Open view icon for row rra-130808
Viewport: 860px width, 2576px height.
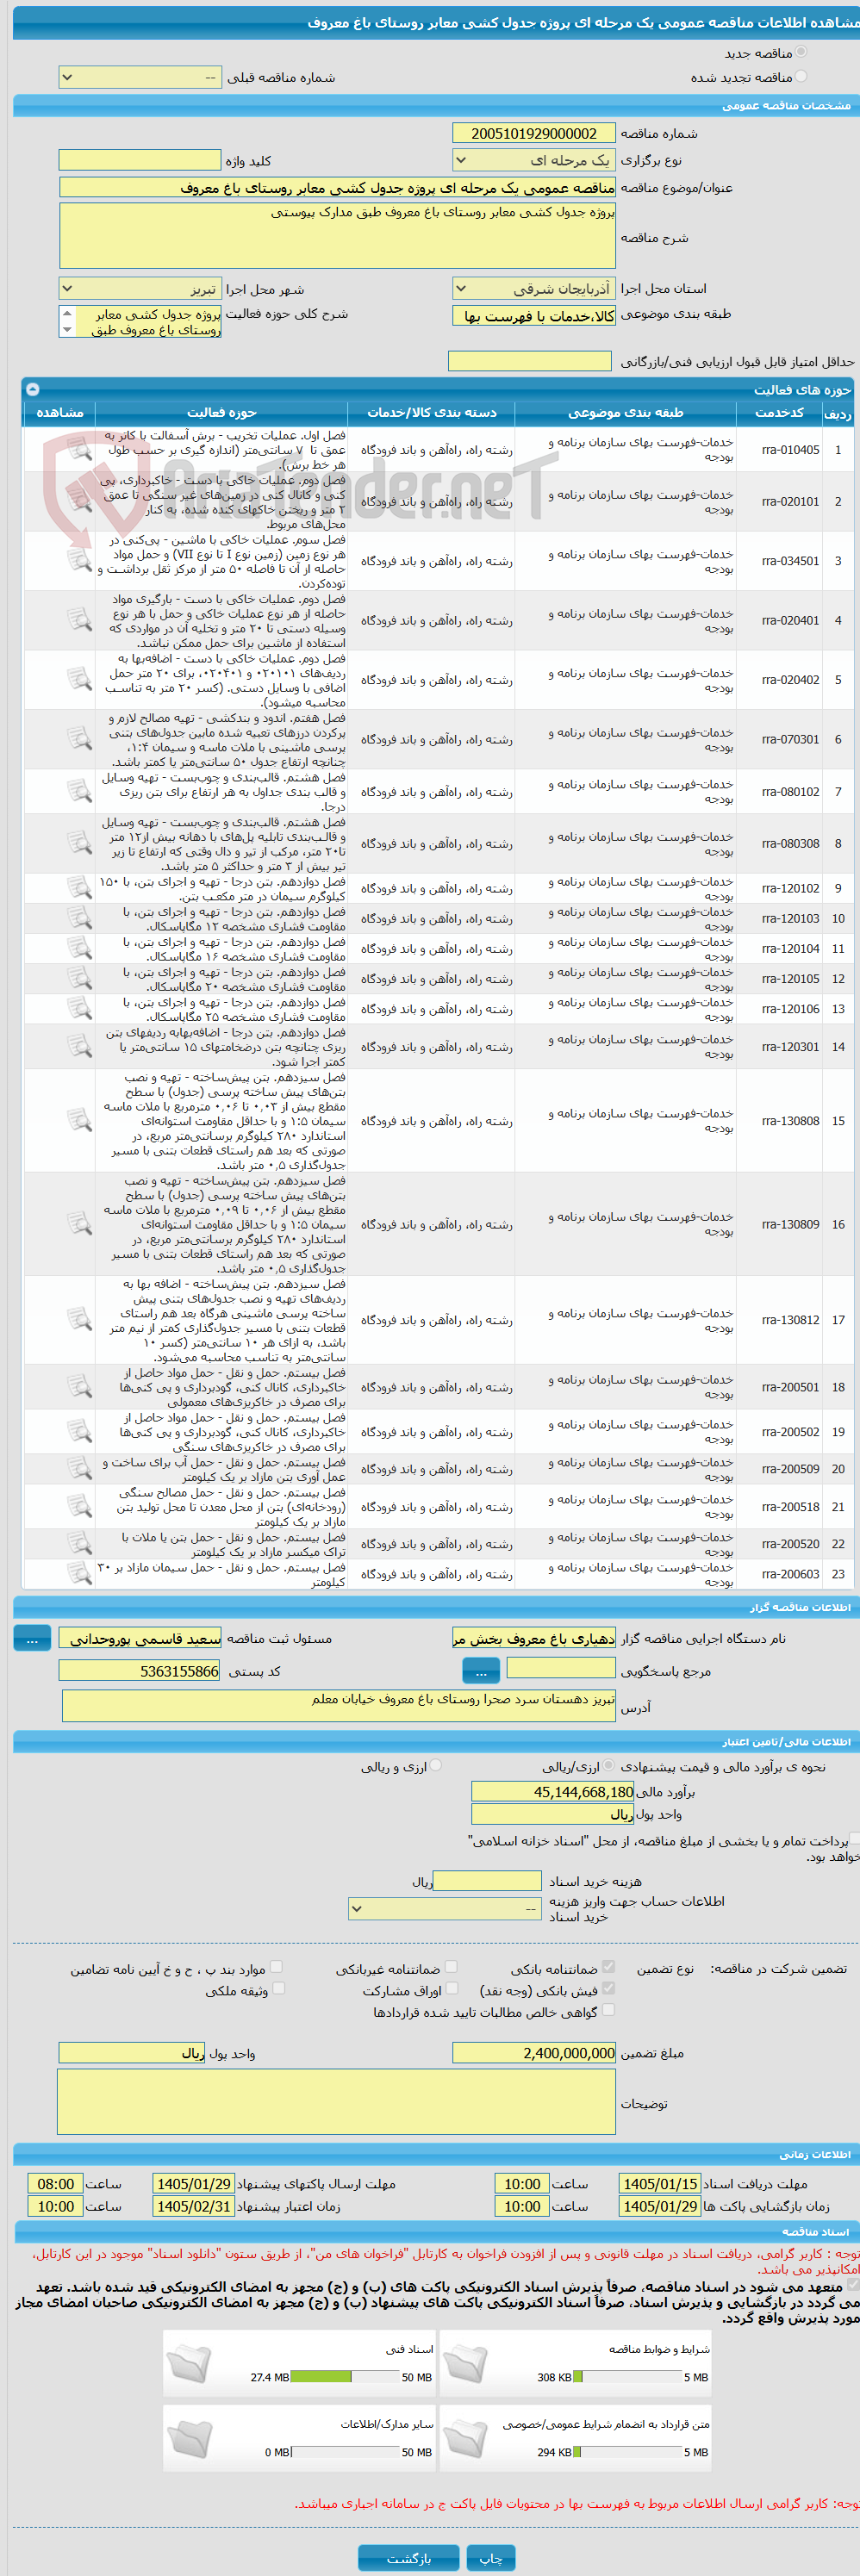click(79, 1121)
